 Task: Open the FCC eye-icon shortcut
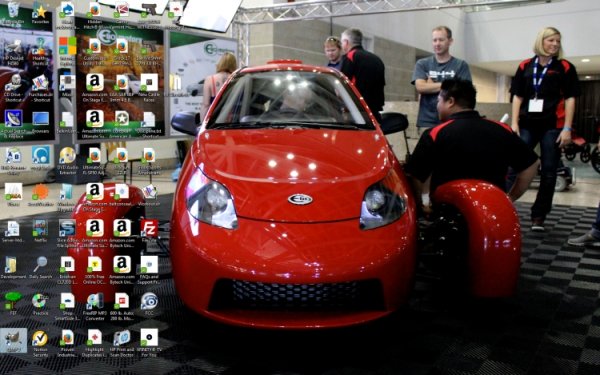point(149,304)
